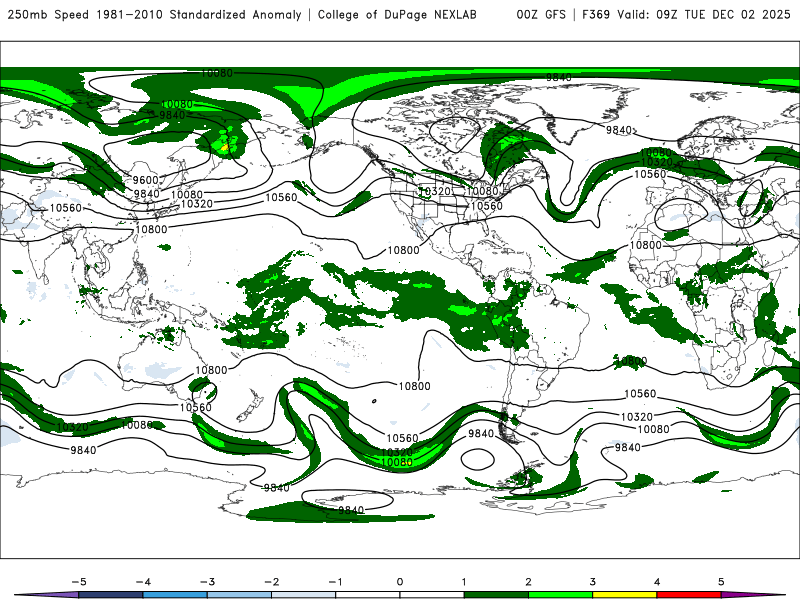Click the '-5' tick label on the colorbar
This screenshot has width=800, height=600.
tap(79, 582)
